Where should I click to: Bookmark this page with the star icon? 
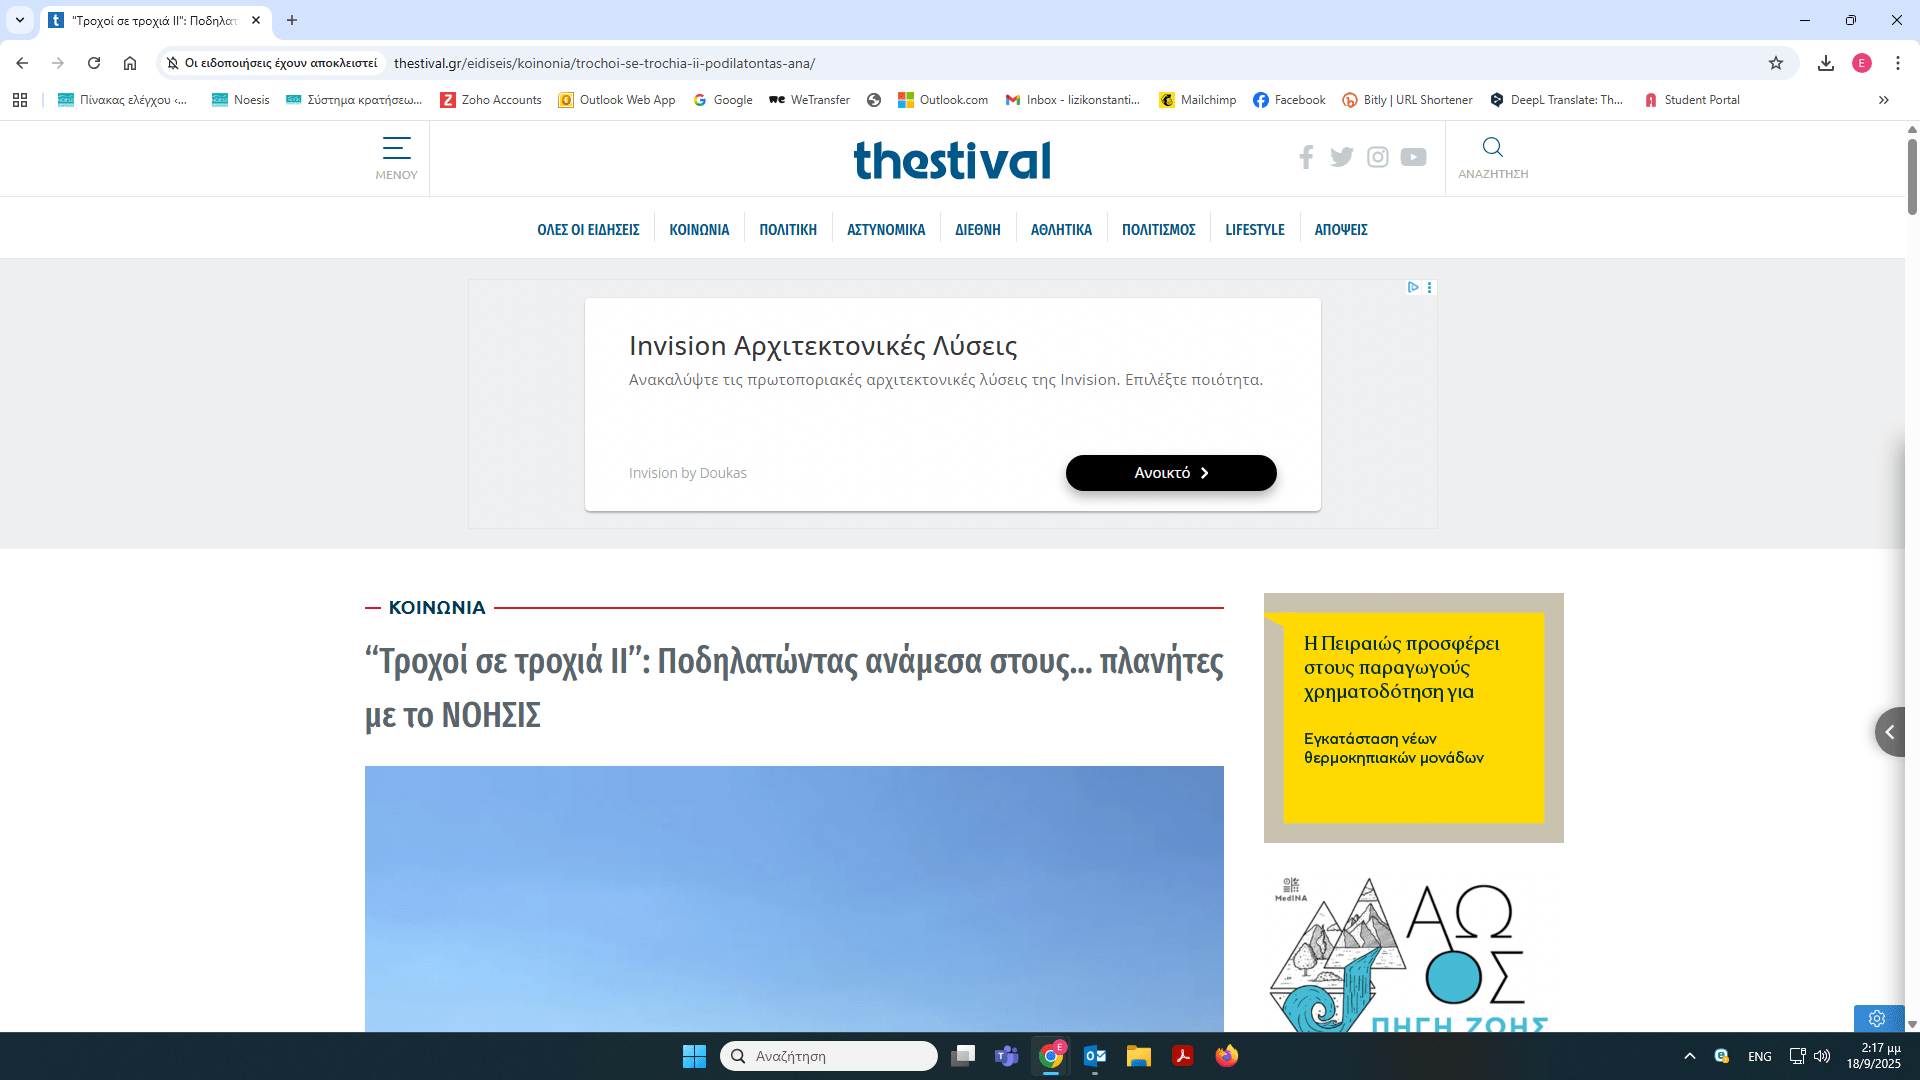pyautogui.click(x=1775, y=63)
